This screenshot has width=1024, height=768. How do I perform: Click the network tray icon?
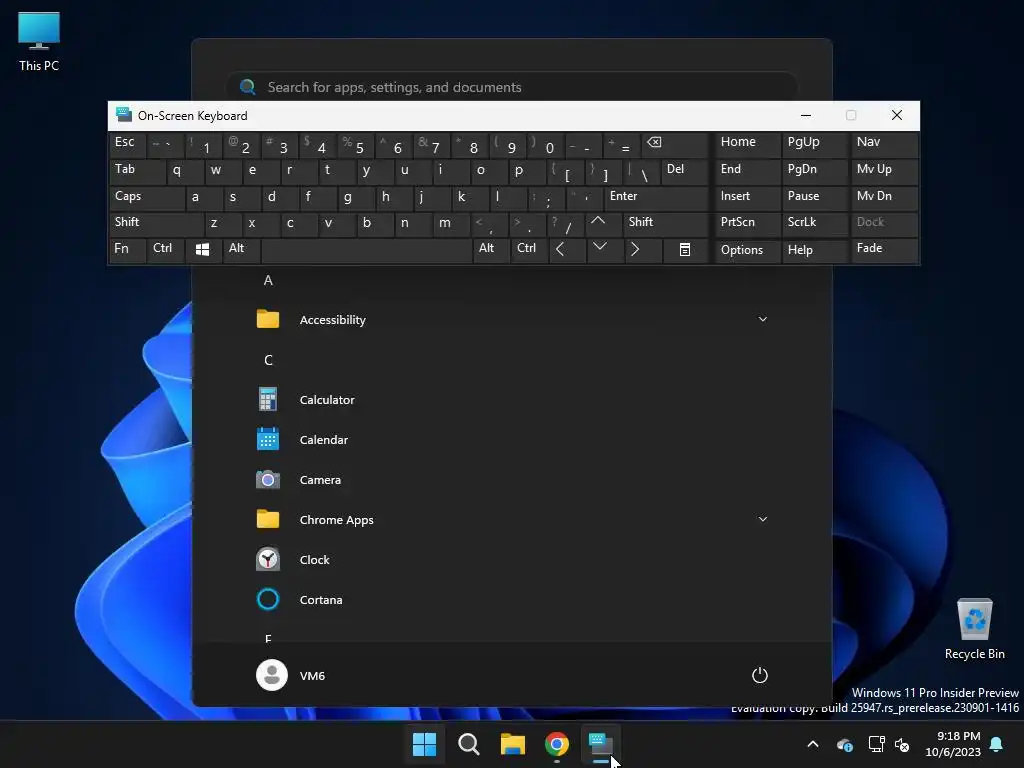(876, 744)
